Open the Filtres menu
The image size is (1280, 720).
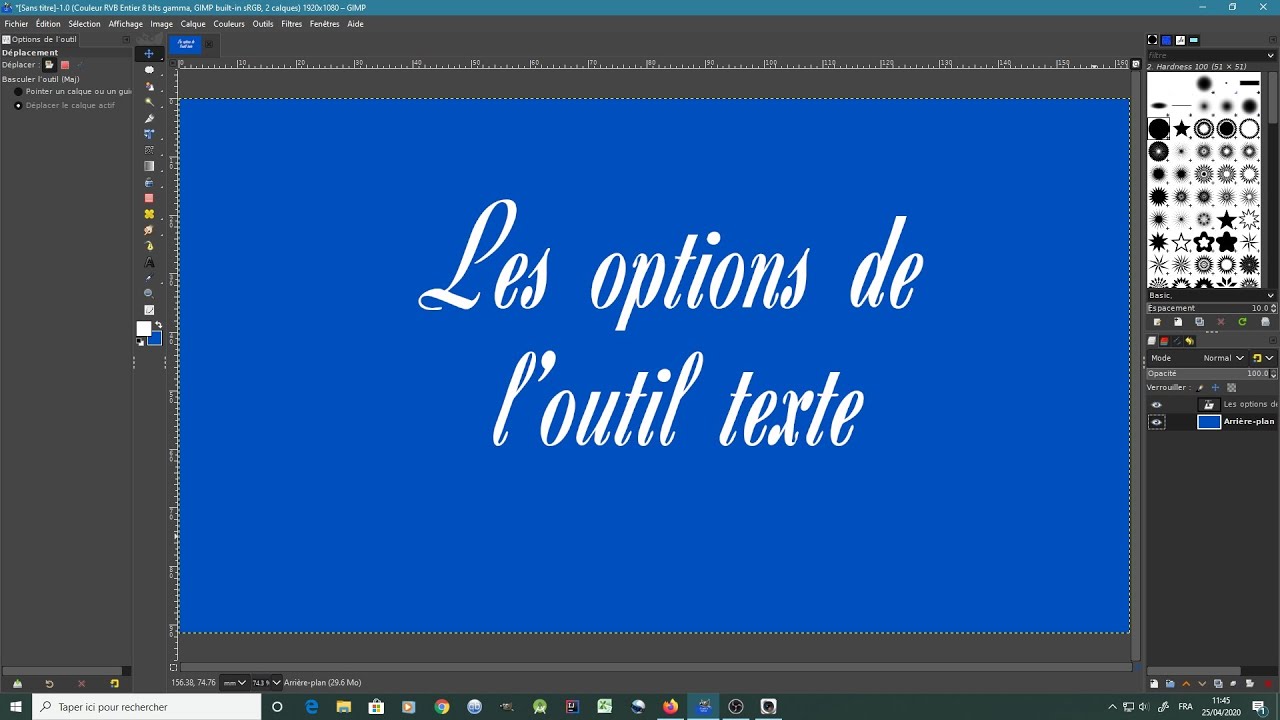coord(292,23)
